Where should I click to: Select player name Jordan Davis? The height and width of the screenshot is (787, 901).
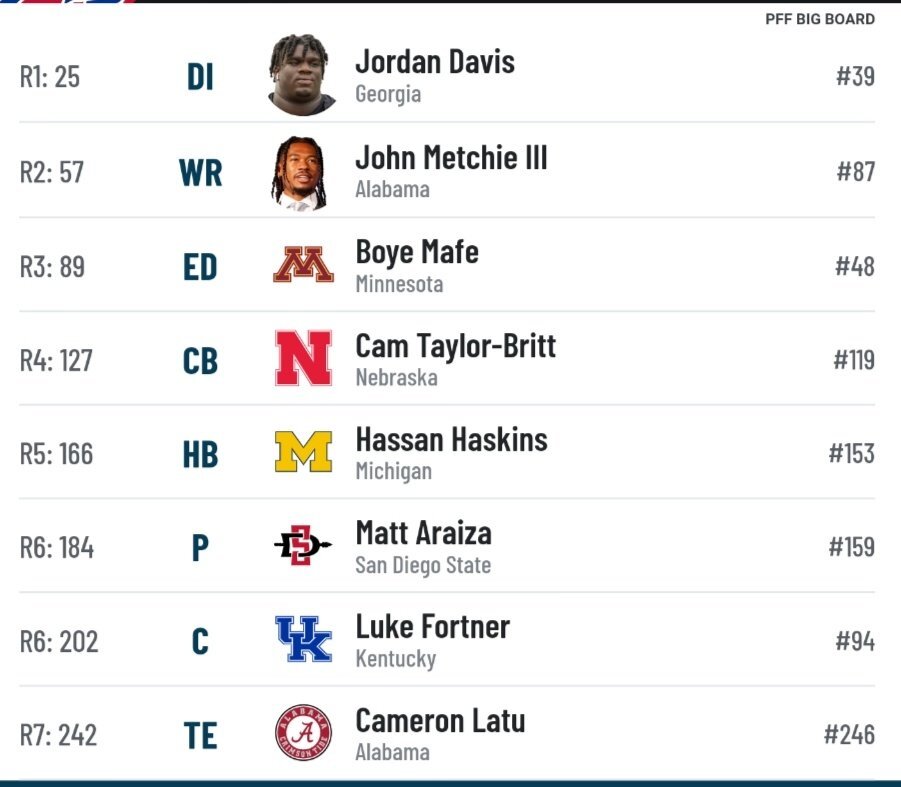click(435, 61)
